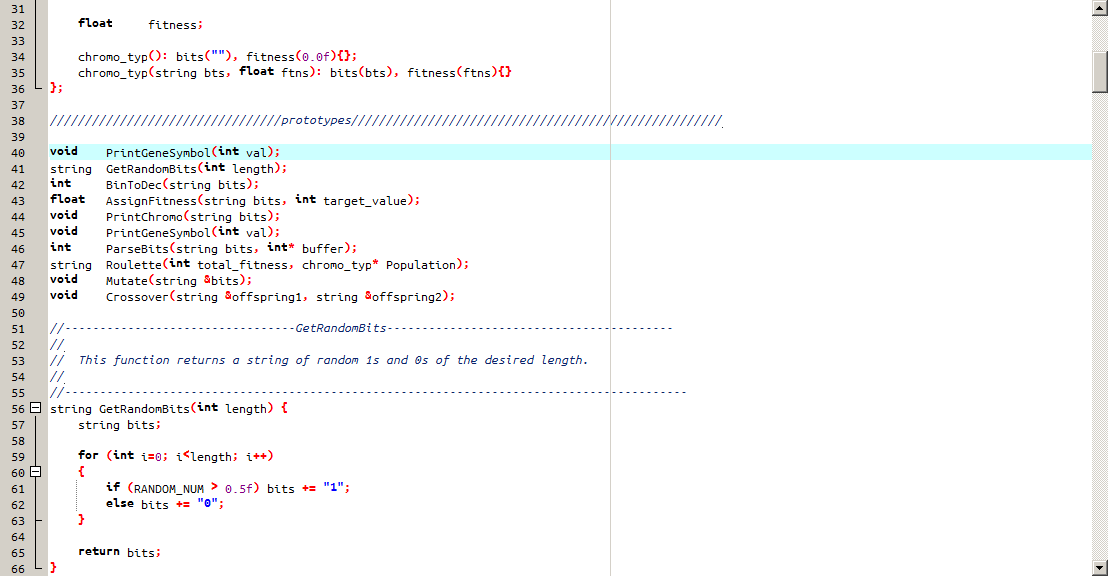Click on 'ParseBits' in line 46
The image size is (1108, 576).
pos(137,249)
